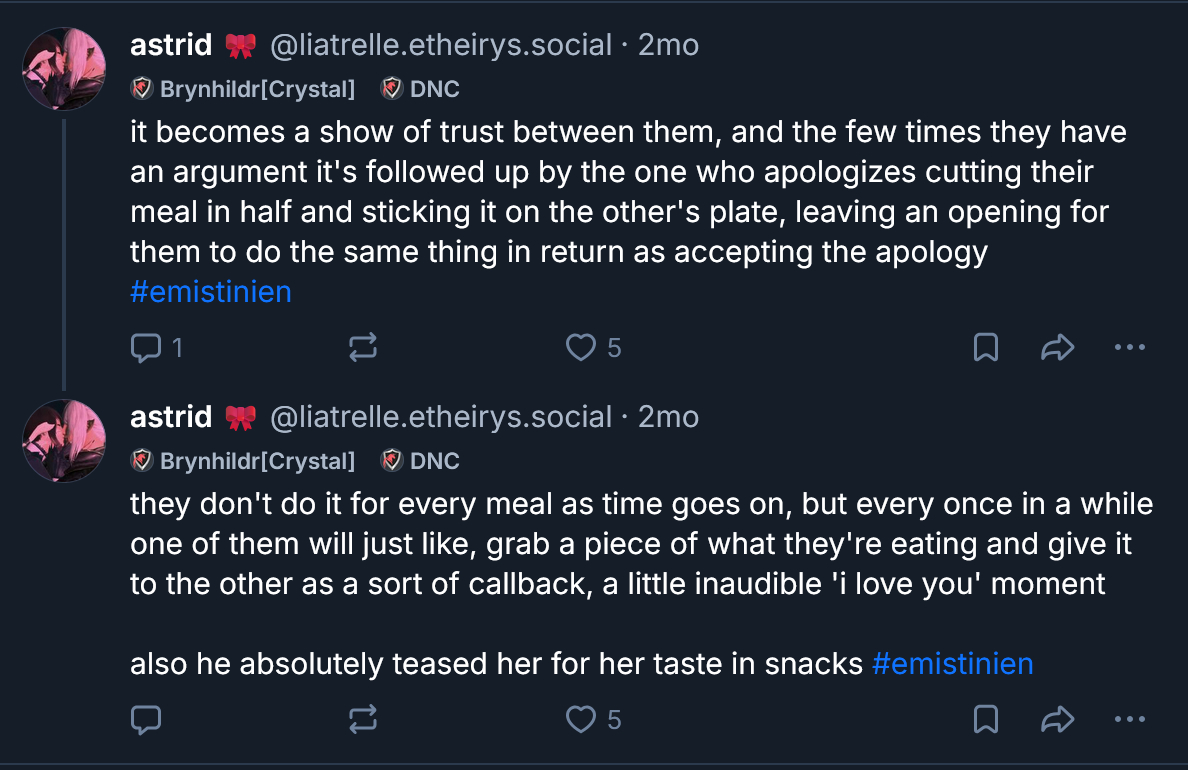Open astrid's avatar on second post
Viewport: 1188px width, 770px height.
[64, 440]
